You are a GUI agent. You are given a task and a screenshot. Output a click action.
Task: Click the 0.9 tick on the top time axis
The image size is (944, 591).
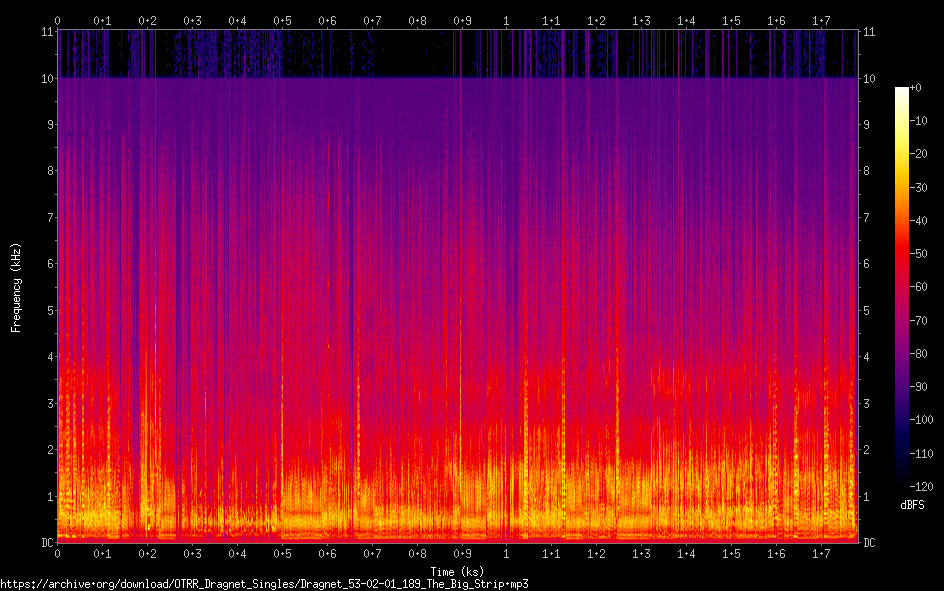(x=462, y=20)
